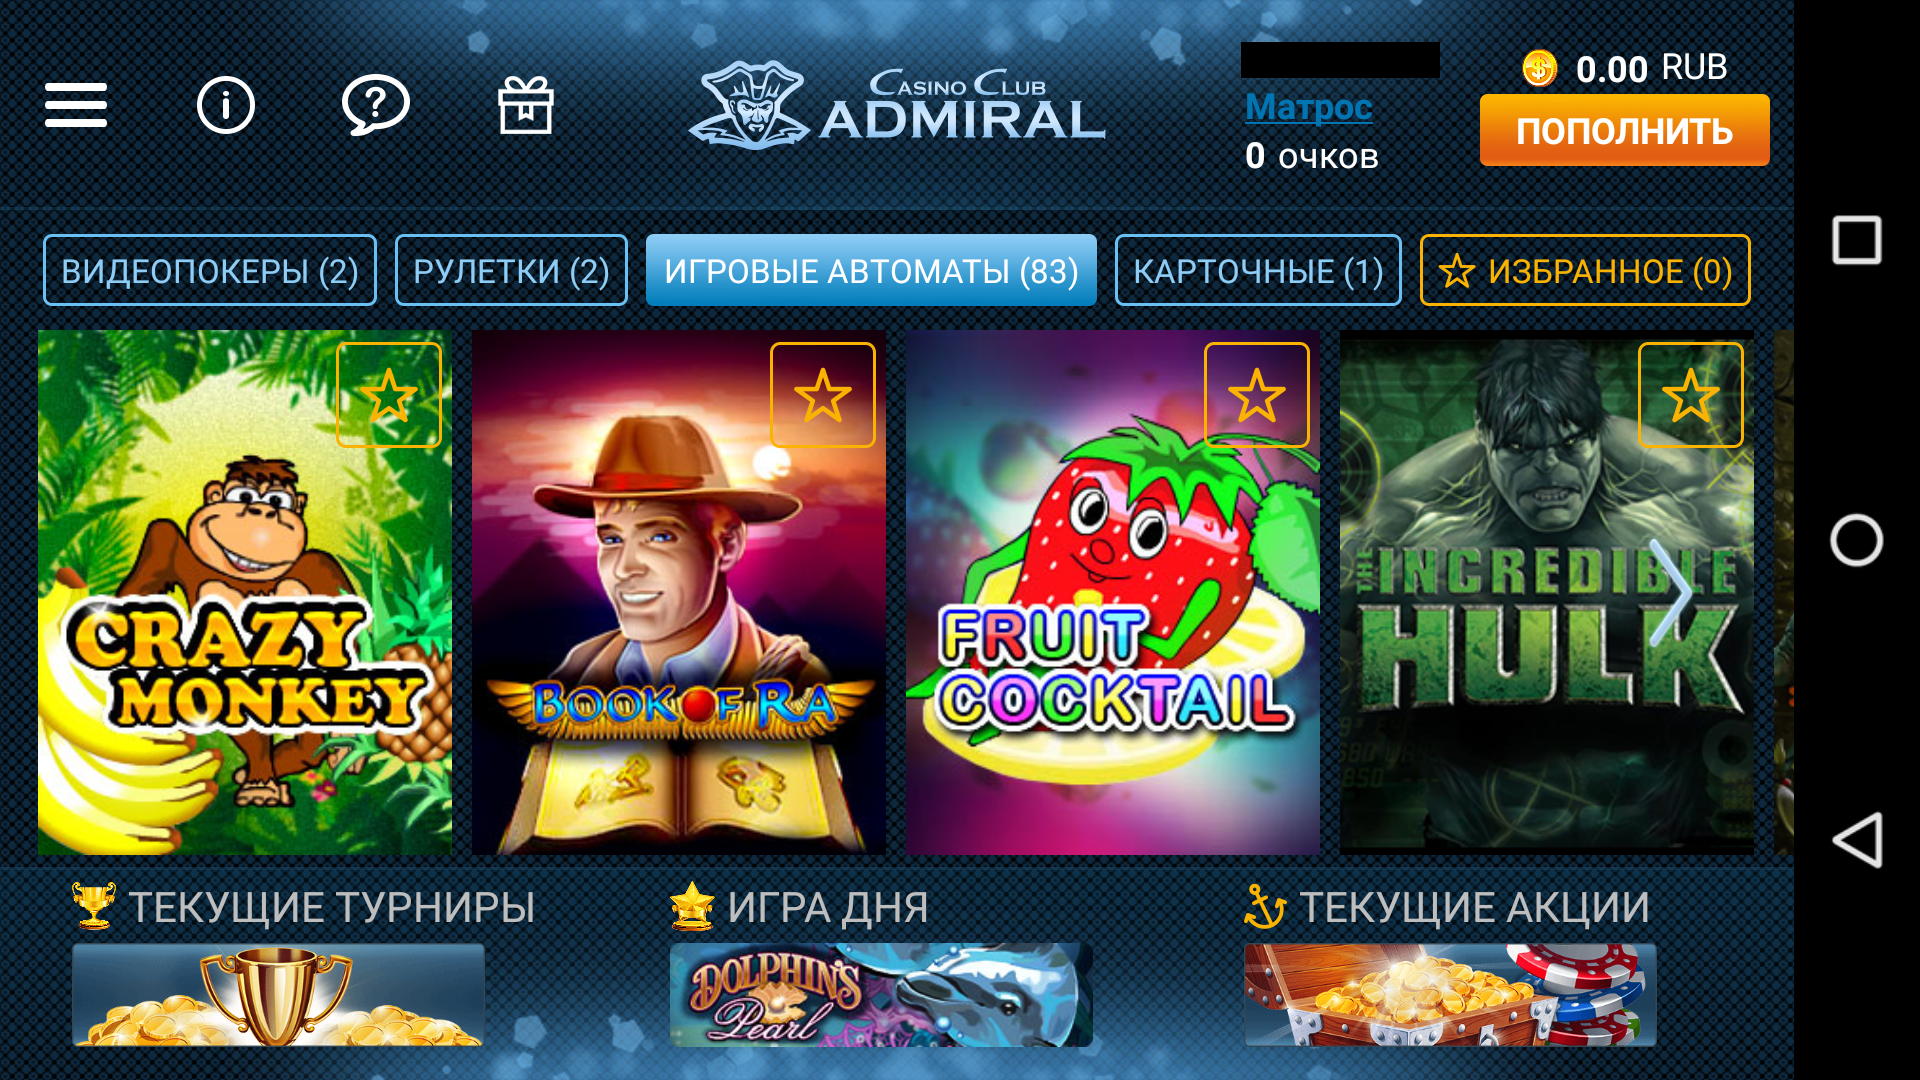Open the hamburger menu
The height and width of the screenshot is (1080, 1920).
76,105
